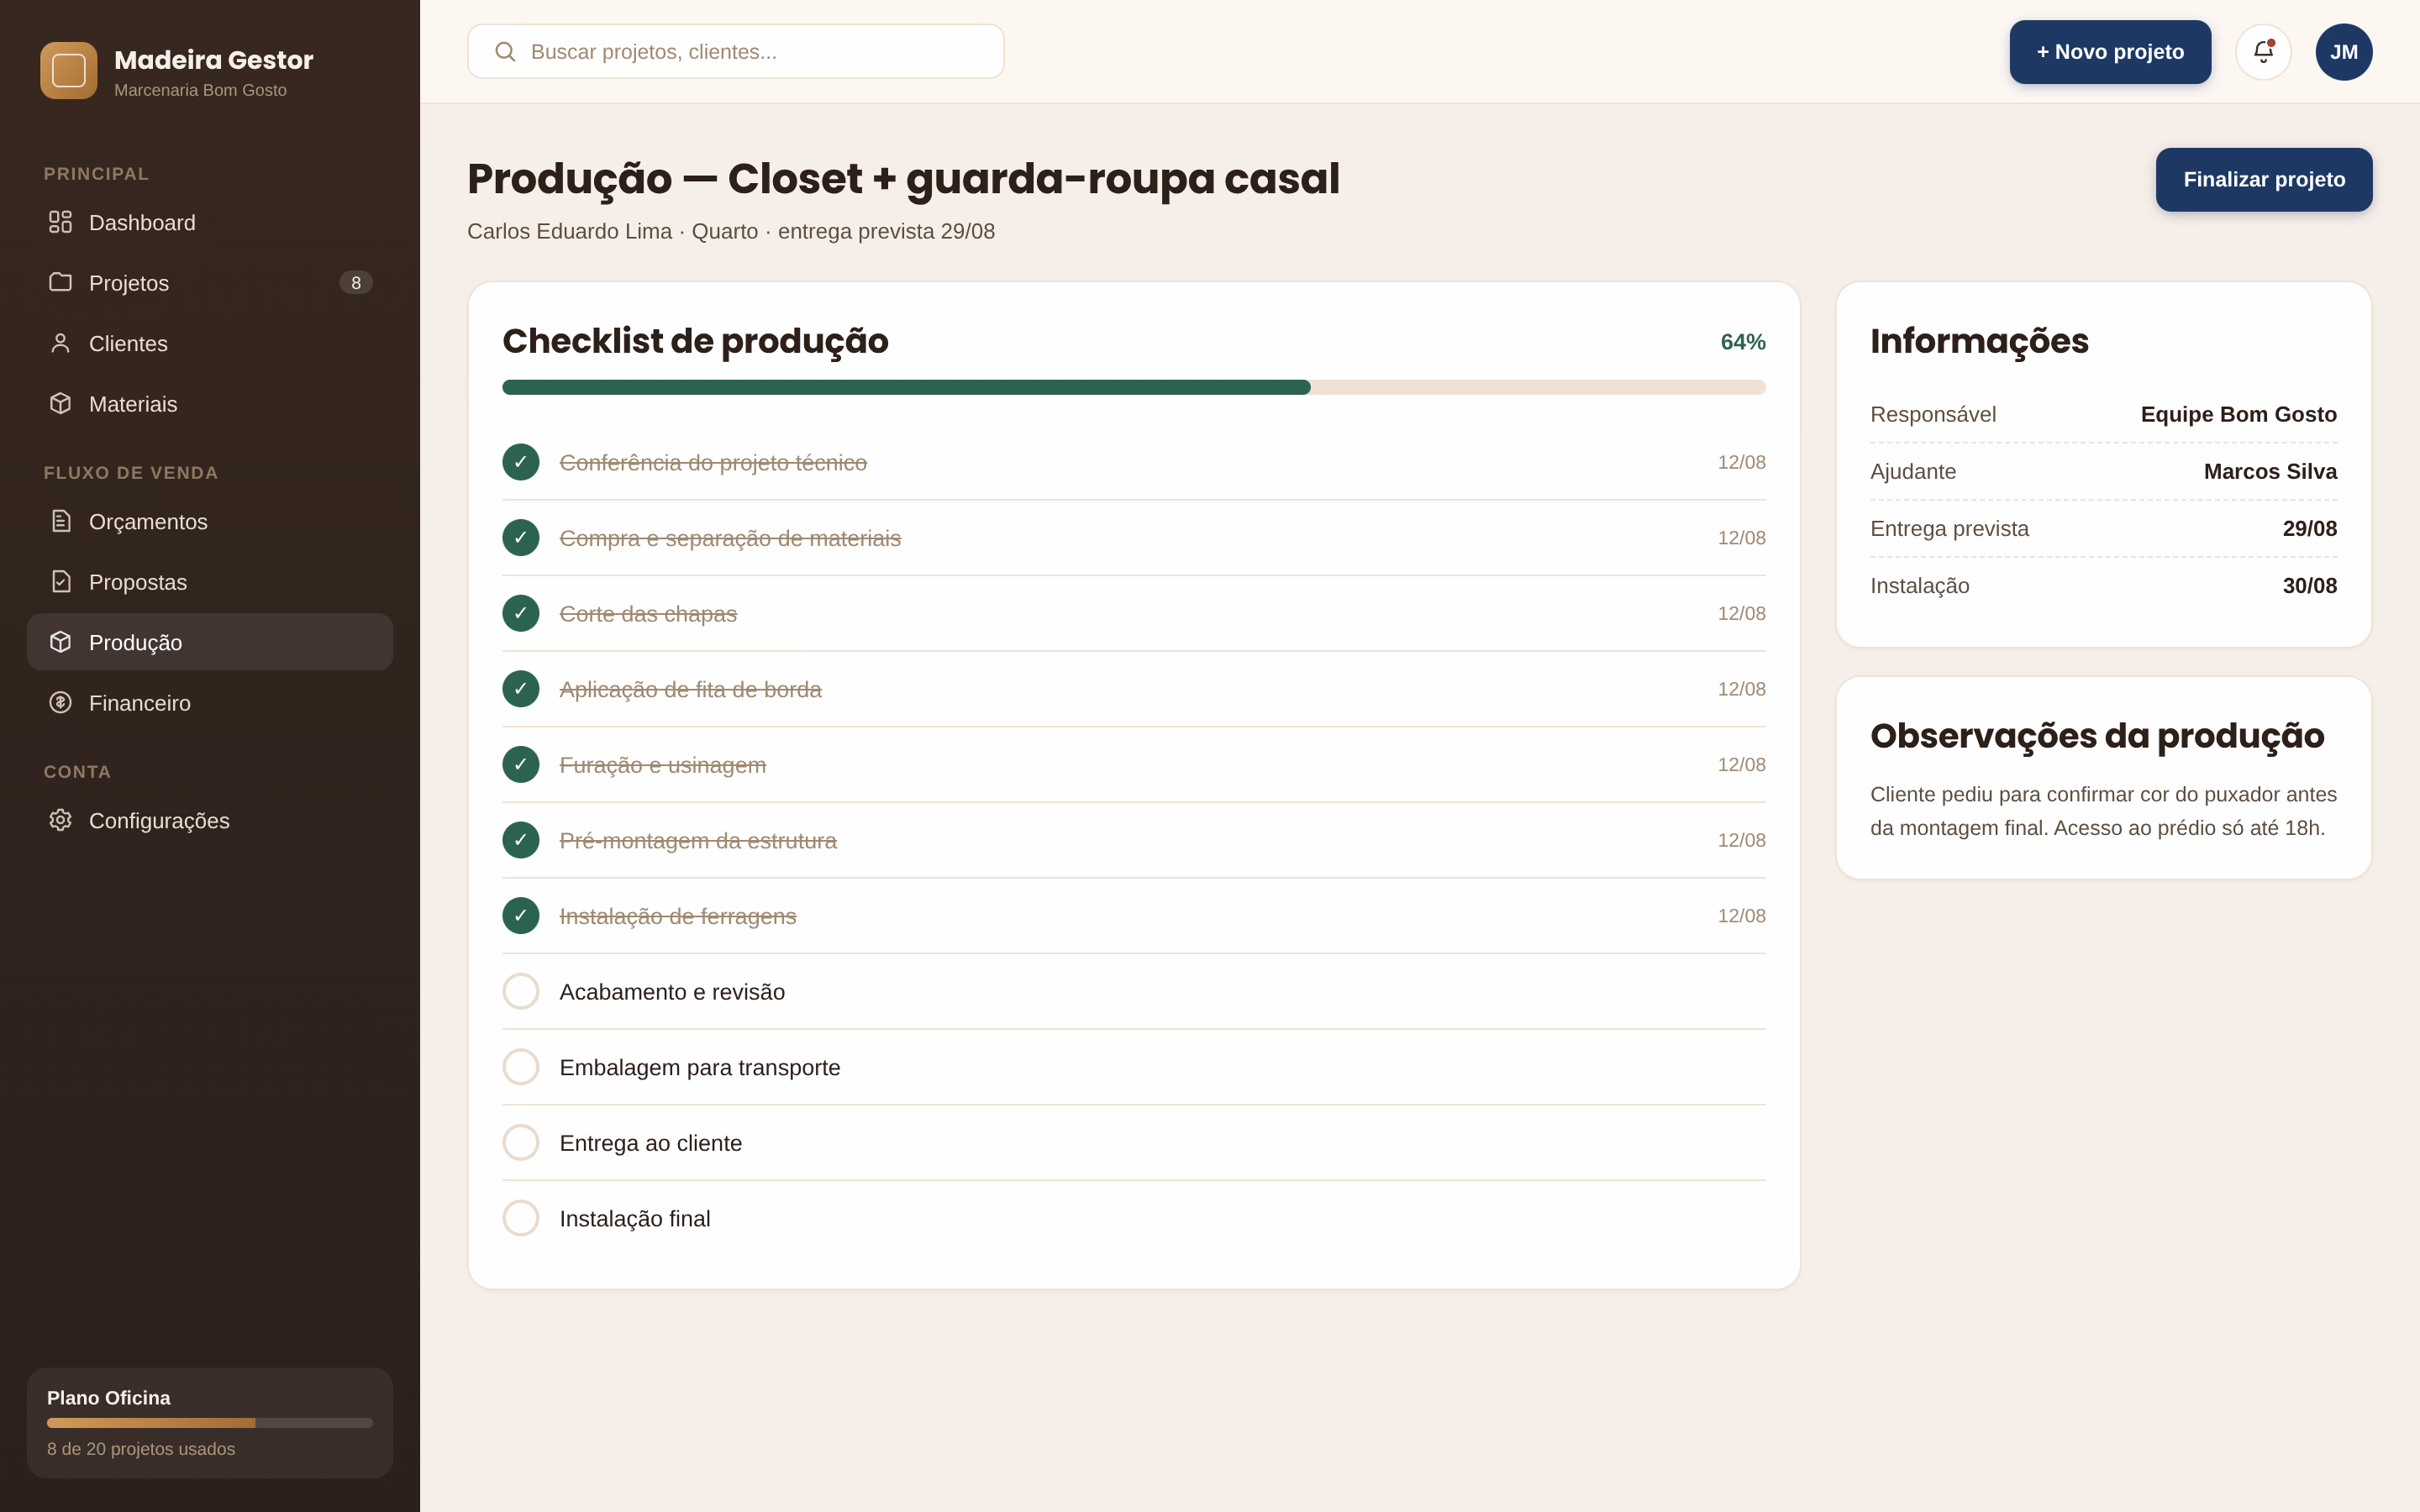
Task: Click the Projetos folder icon
Action: (x=61, y=282)
